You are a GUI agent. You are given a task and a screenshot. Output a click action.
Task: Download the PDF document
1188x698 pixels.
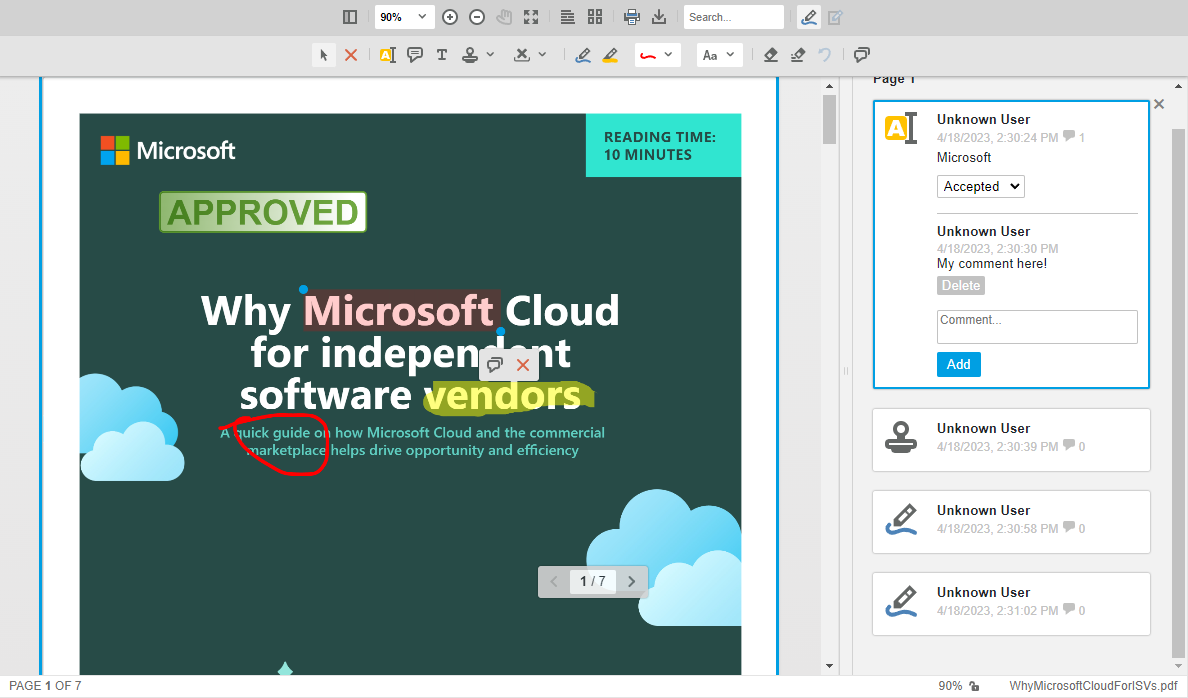coord(659,17)
